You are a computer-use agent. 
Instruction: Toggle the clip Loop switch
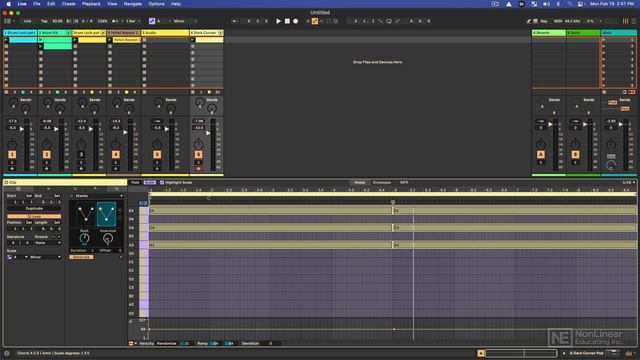[x=34, y=216]
